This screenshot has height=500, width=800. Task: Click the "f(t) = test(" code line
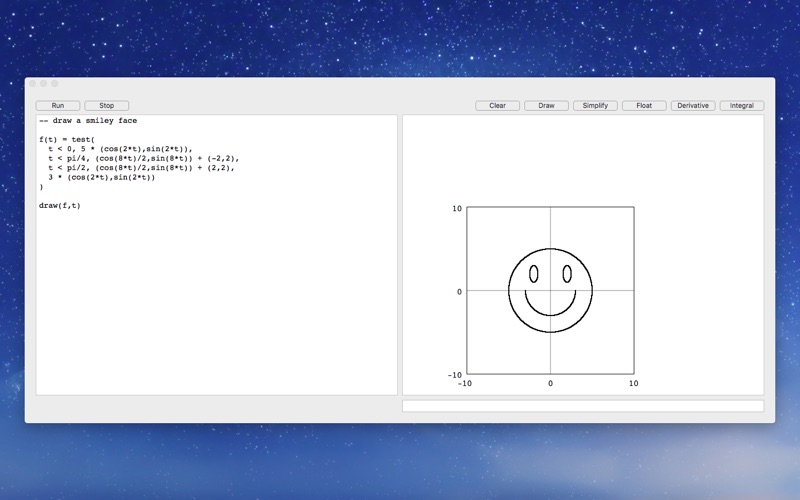pyautogui.click(x=67, y=139)
